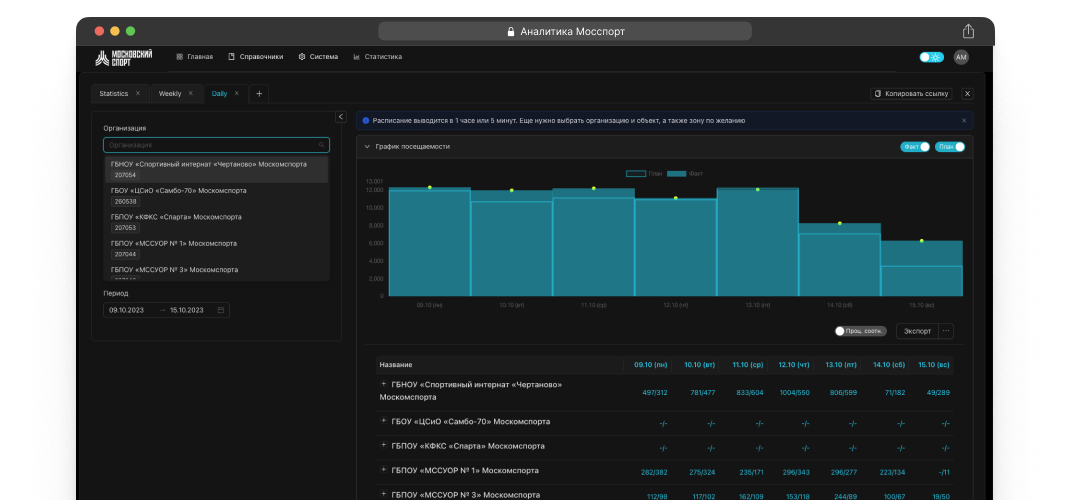
Task: Toggle the light/dark theme switch
Action: tap(931, 57)
